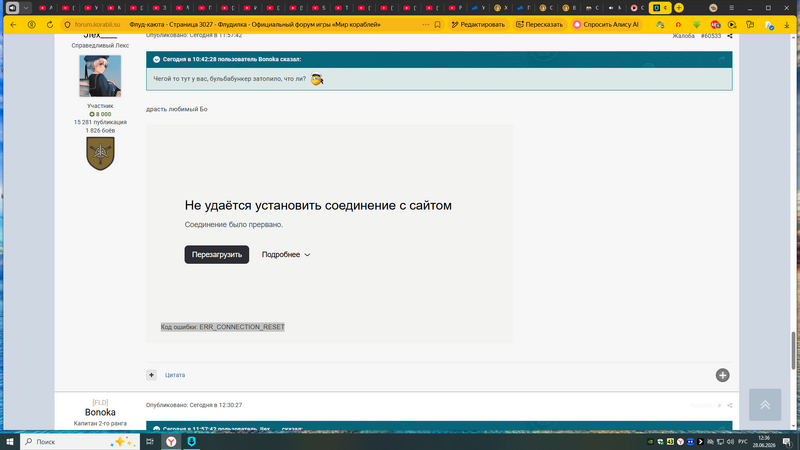Screen dimensions: 800x450
Task: Open the round profile avatar in title bar
Action: pos(713,8)
